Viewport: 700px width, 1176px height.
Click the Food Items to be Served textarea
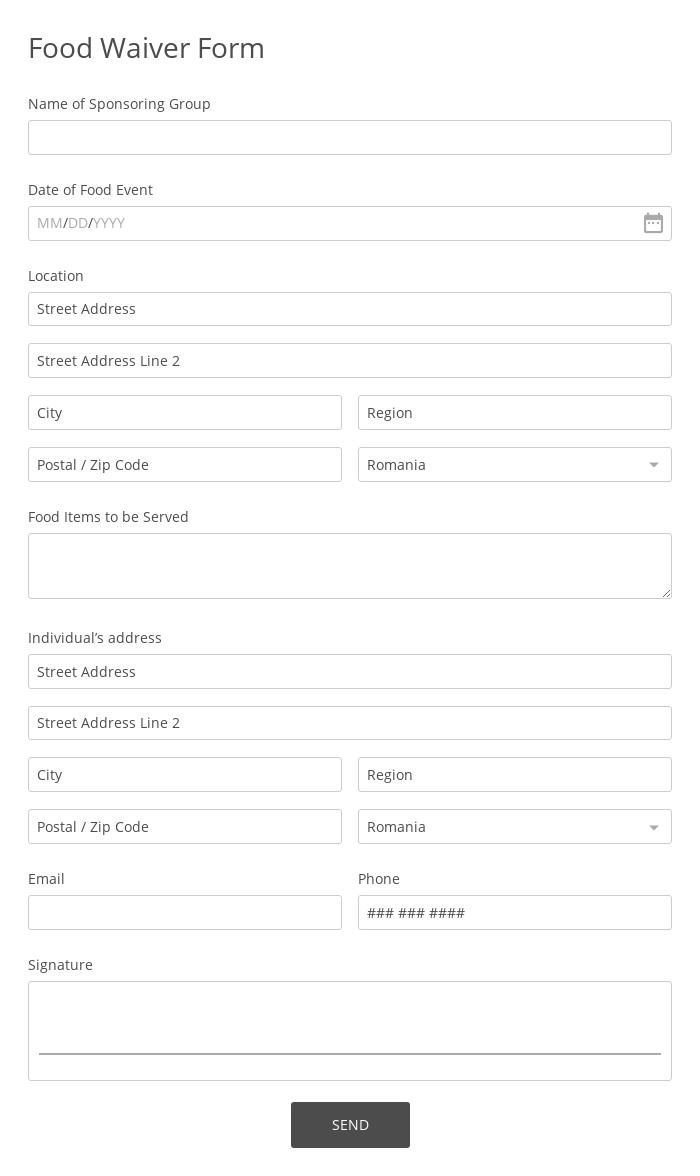(350, 565)
